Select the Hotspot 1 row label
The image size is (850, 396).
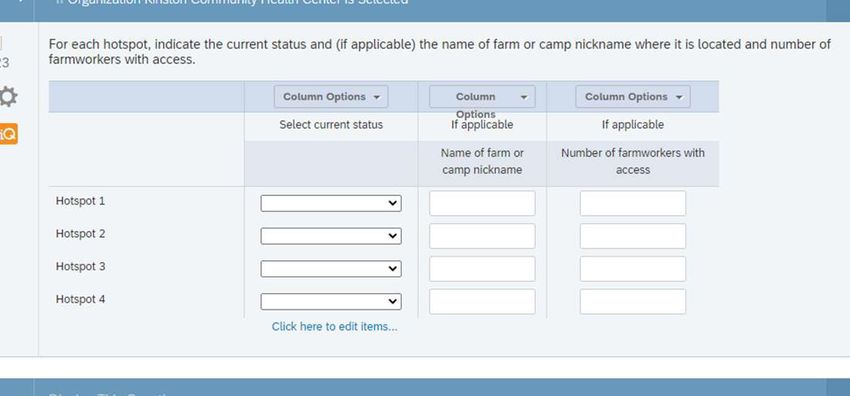80,201
